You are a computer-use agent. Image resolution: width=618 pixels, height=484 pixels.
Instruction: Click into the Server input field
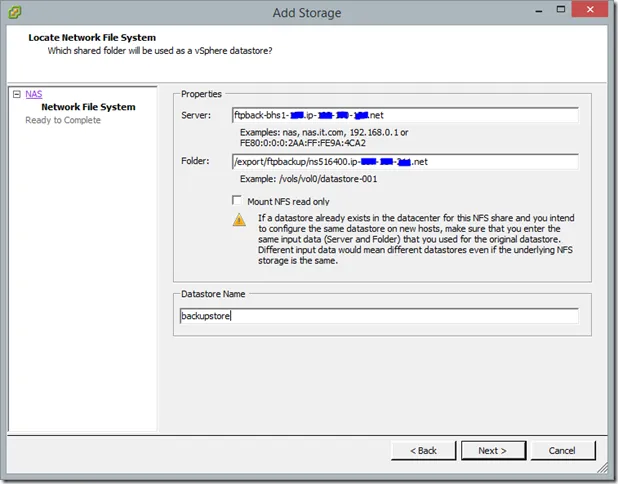pos(405,115)
